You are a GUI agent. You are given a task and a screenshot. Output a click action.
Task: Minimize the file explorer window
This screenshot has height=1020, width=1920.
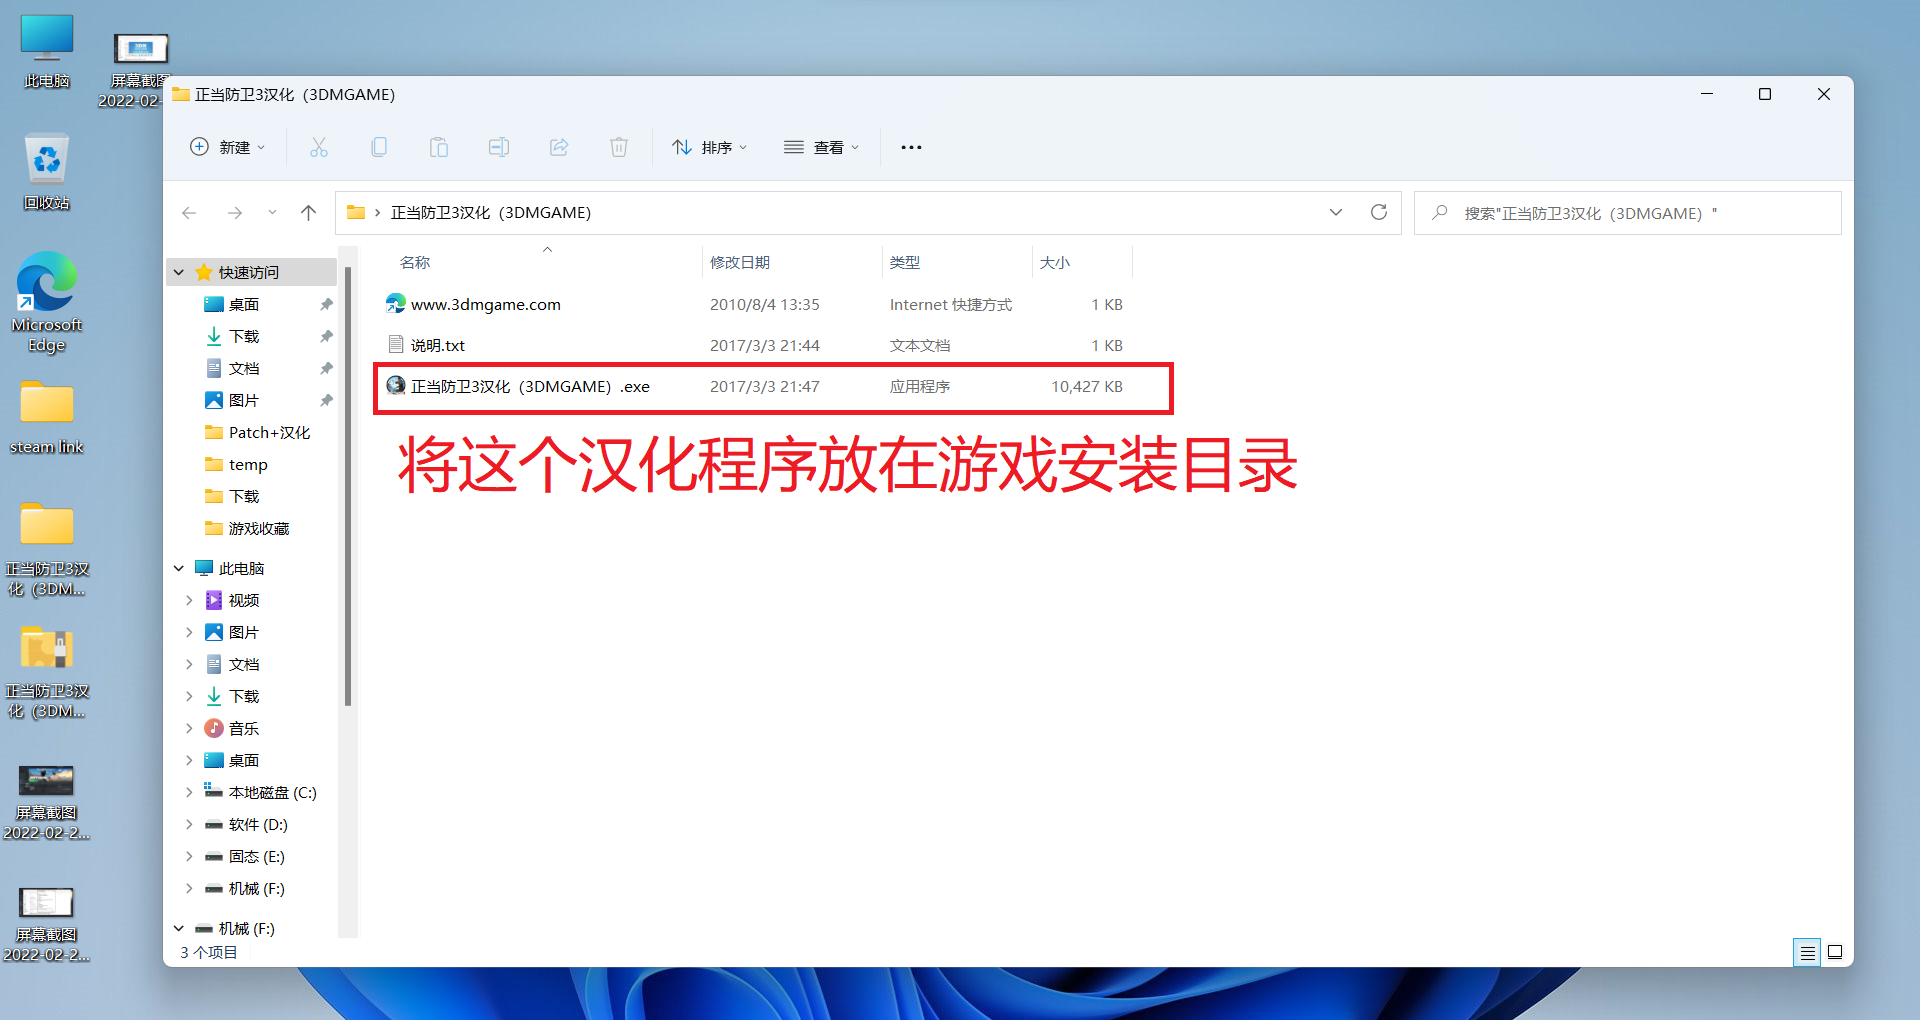tap(1707, 94)
